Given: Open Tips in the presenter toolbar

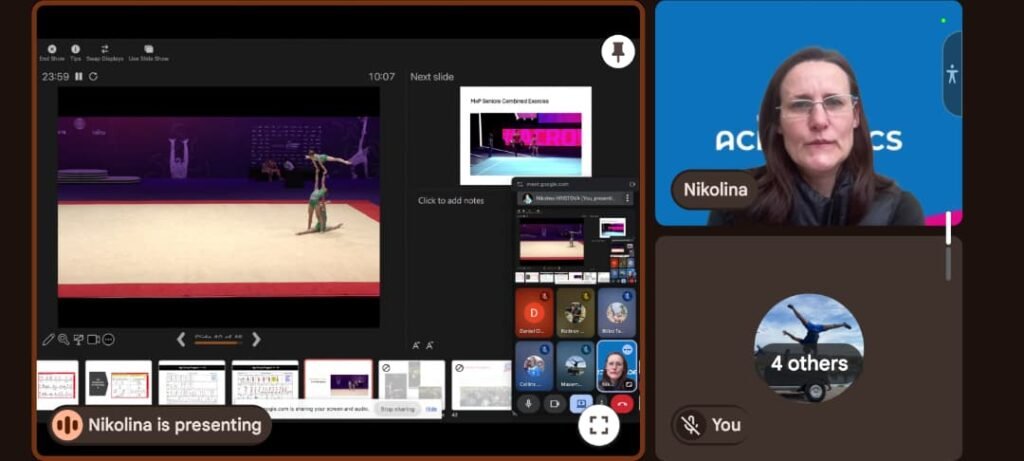Looking at the screenshot, I should click(76, 50).
